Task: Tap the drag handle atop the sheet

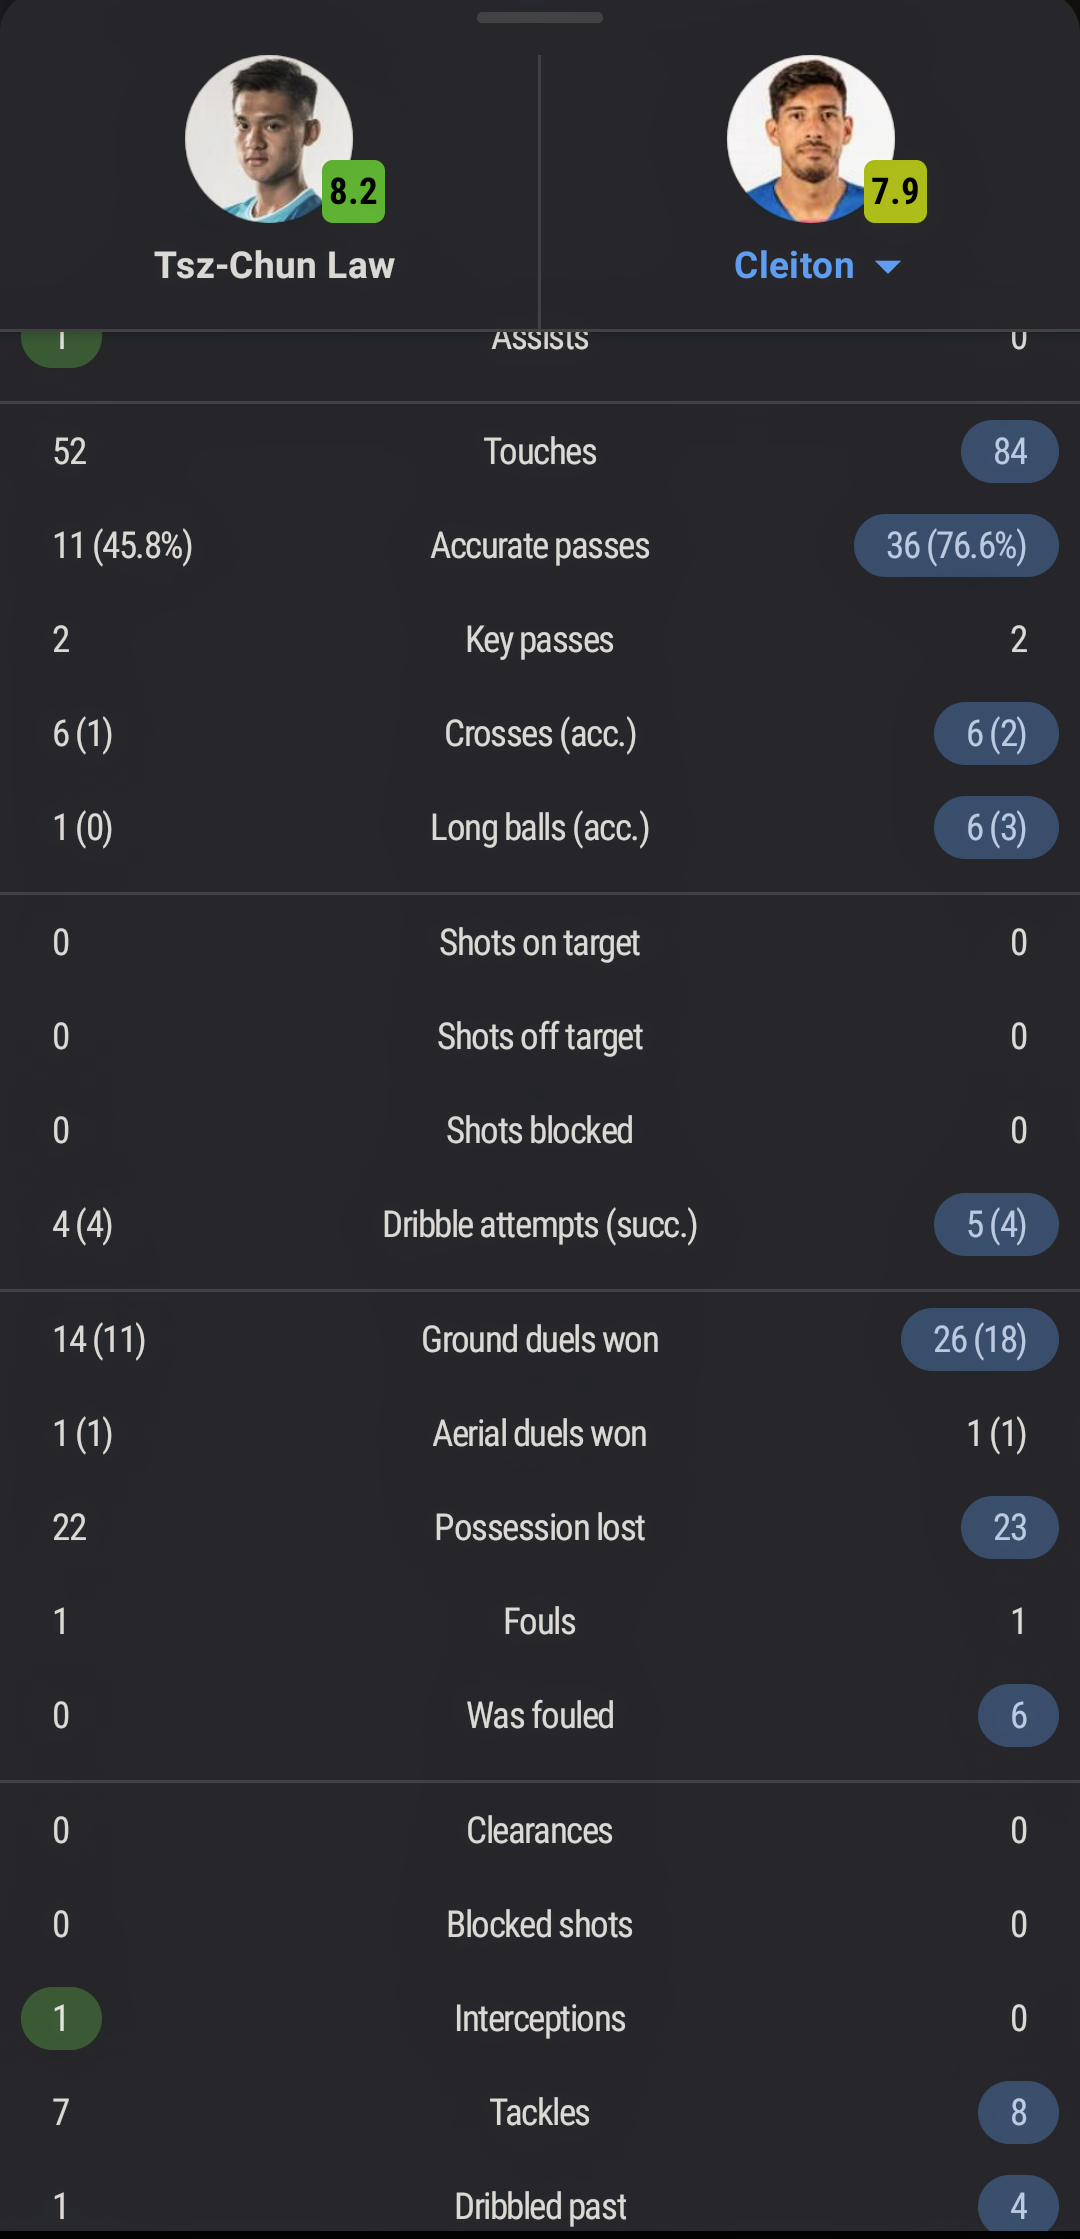Action: coord(540,17)
